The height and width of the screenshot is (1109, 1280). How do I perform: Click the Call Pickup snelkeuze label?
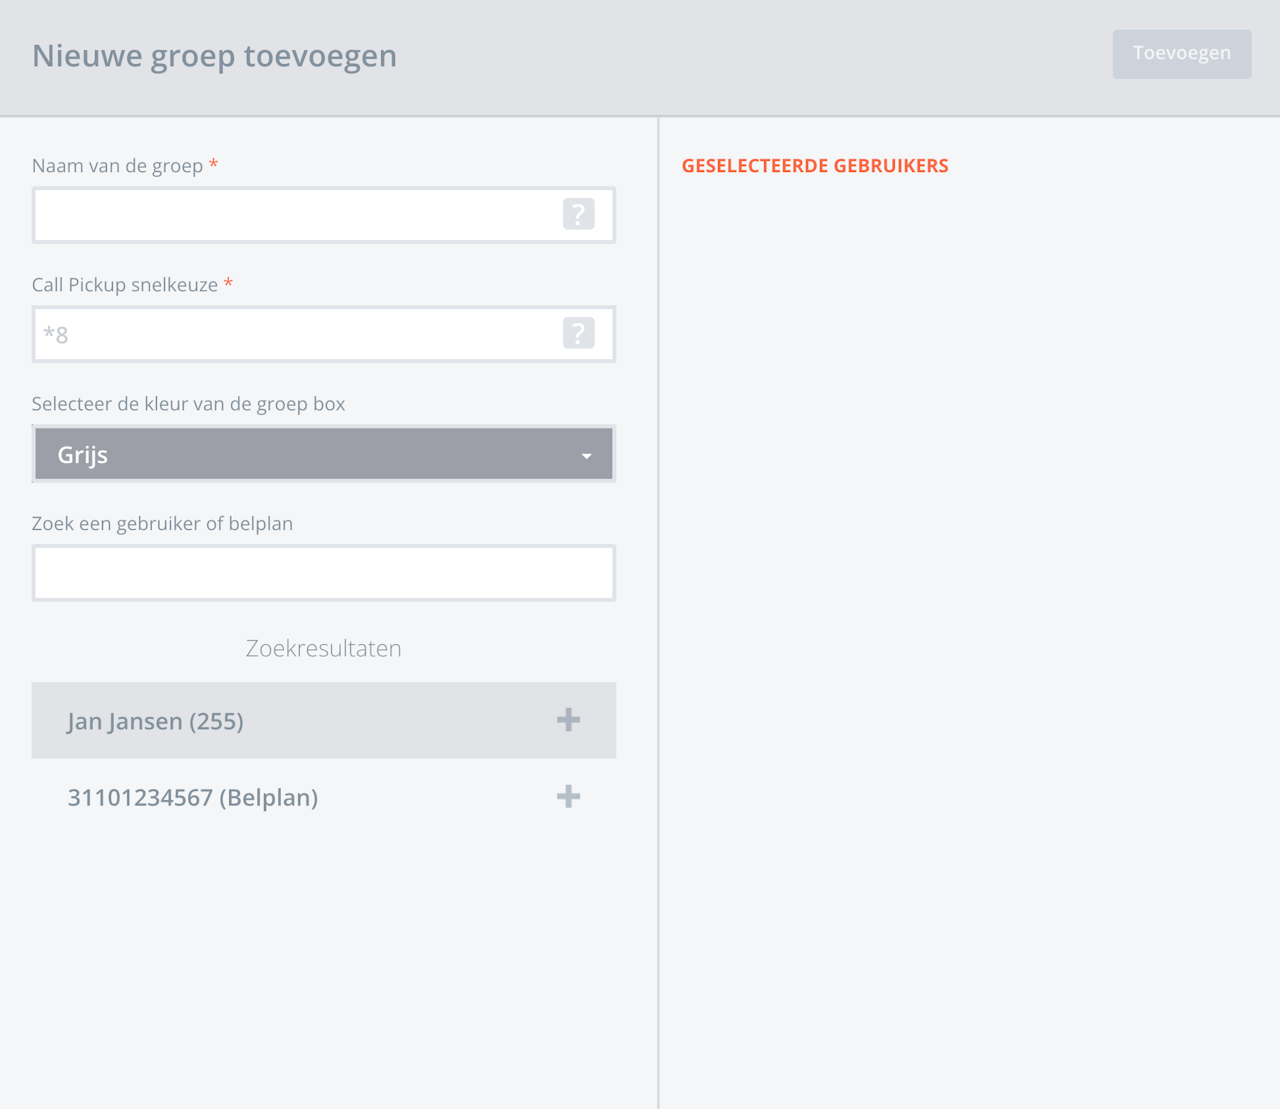click(x=124, y=285)
